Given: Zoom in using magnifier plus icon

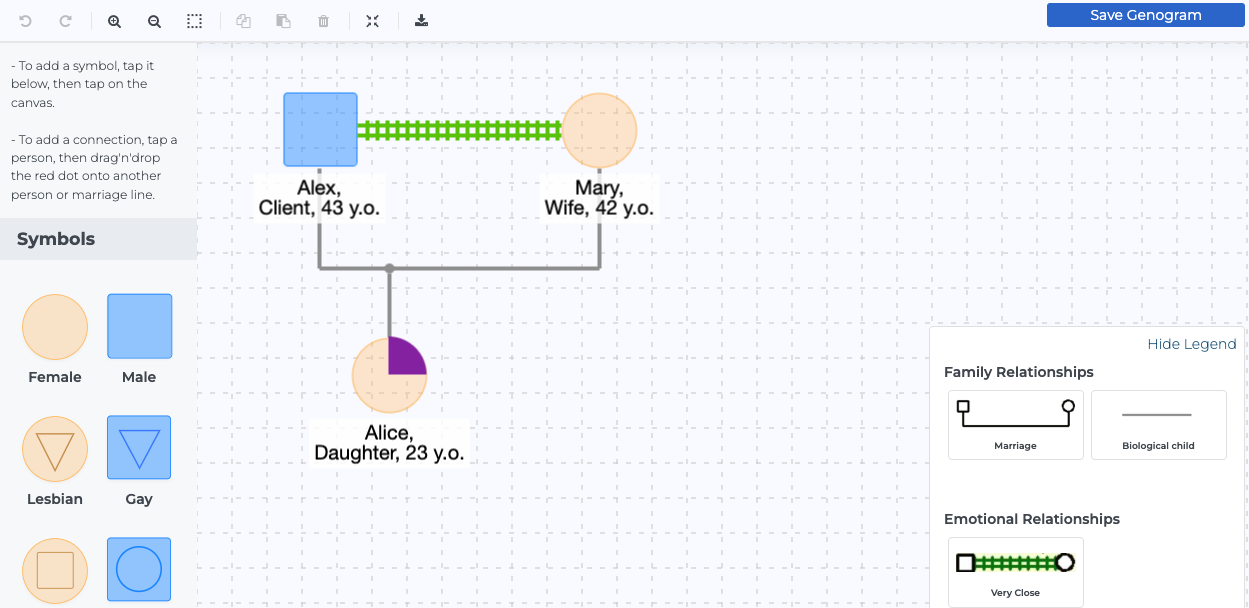Looking at the screenshot, I should 114,21.
